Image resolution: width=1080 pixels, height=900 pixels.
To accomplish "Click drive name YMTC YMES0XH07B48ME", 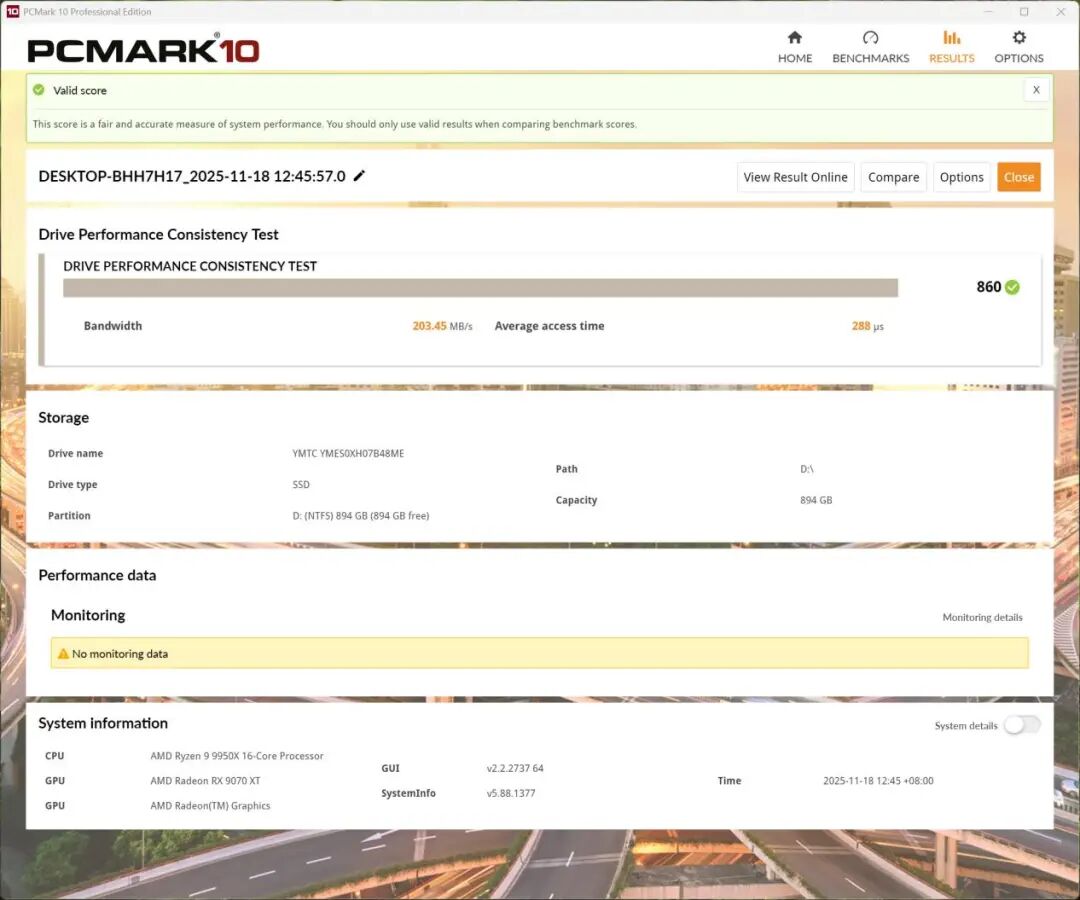I will 348,453.
